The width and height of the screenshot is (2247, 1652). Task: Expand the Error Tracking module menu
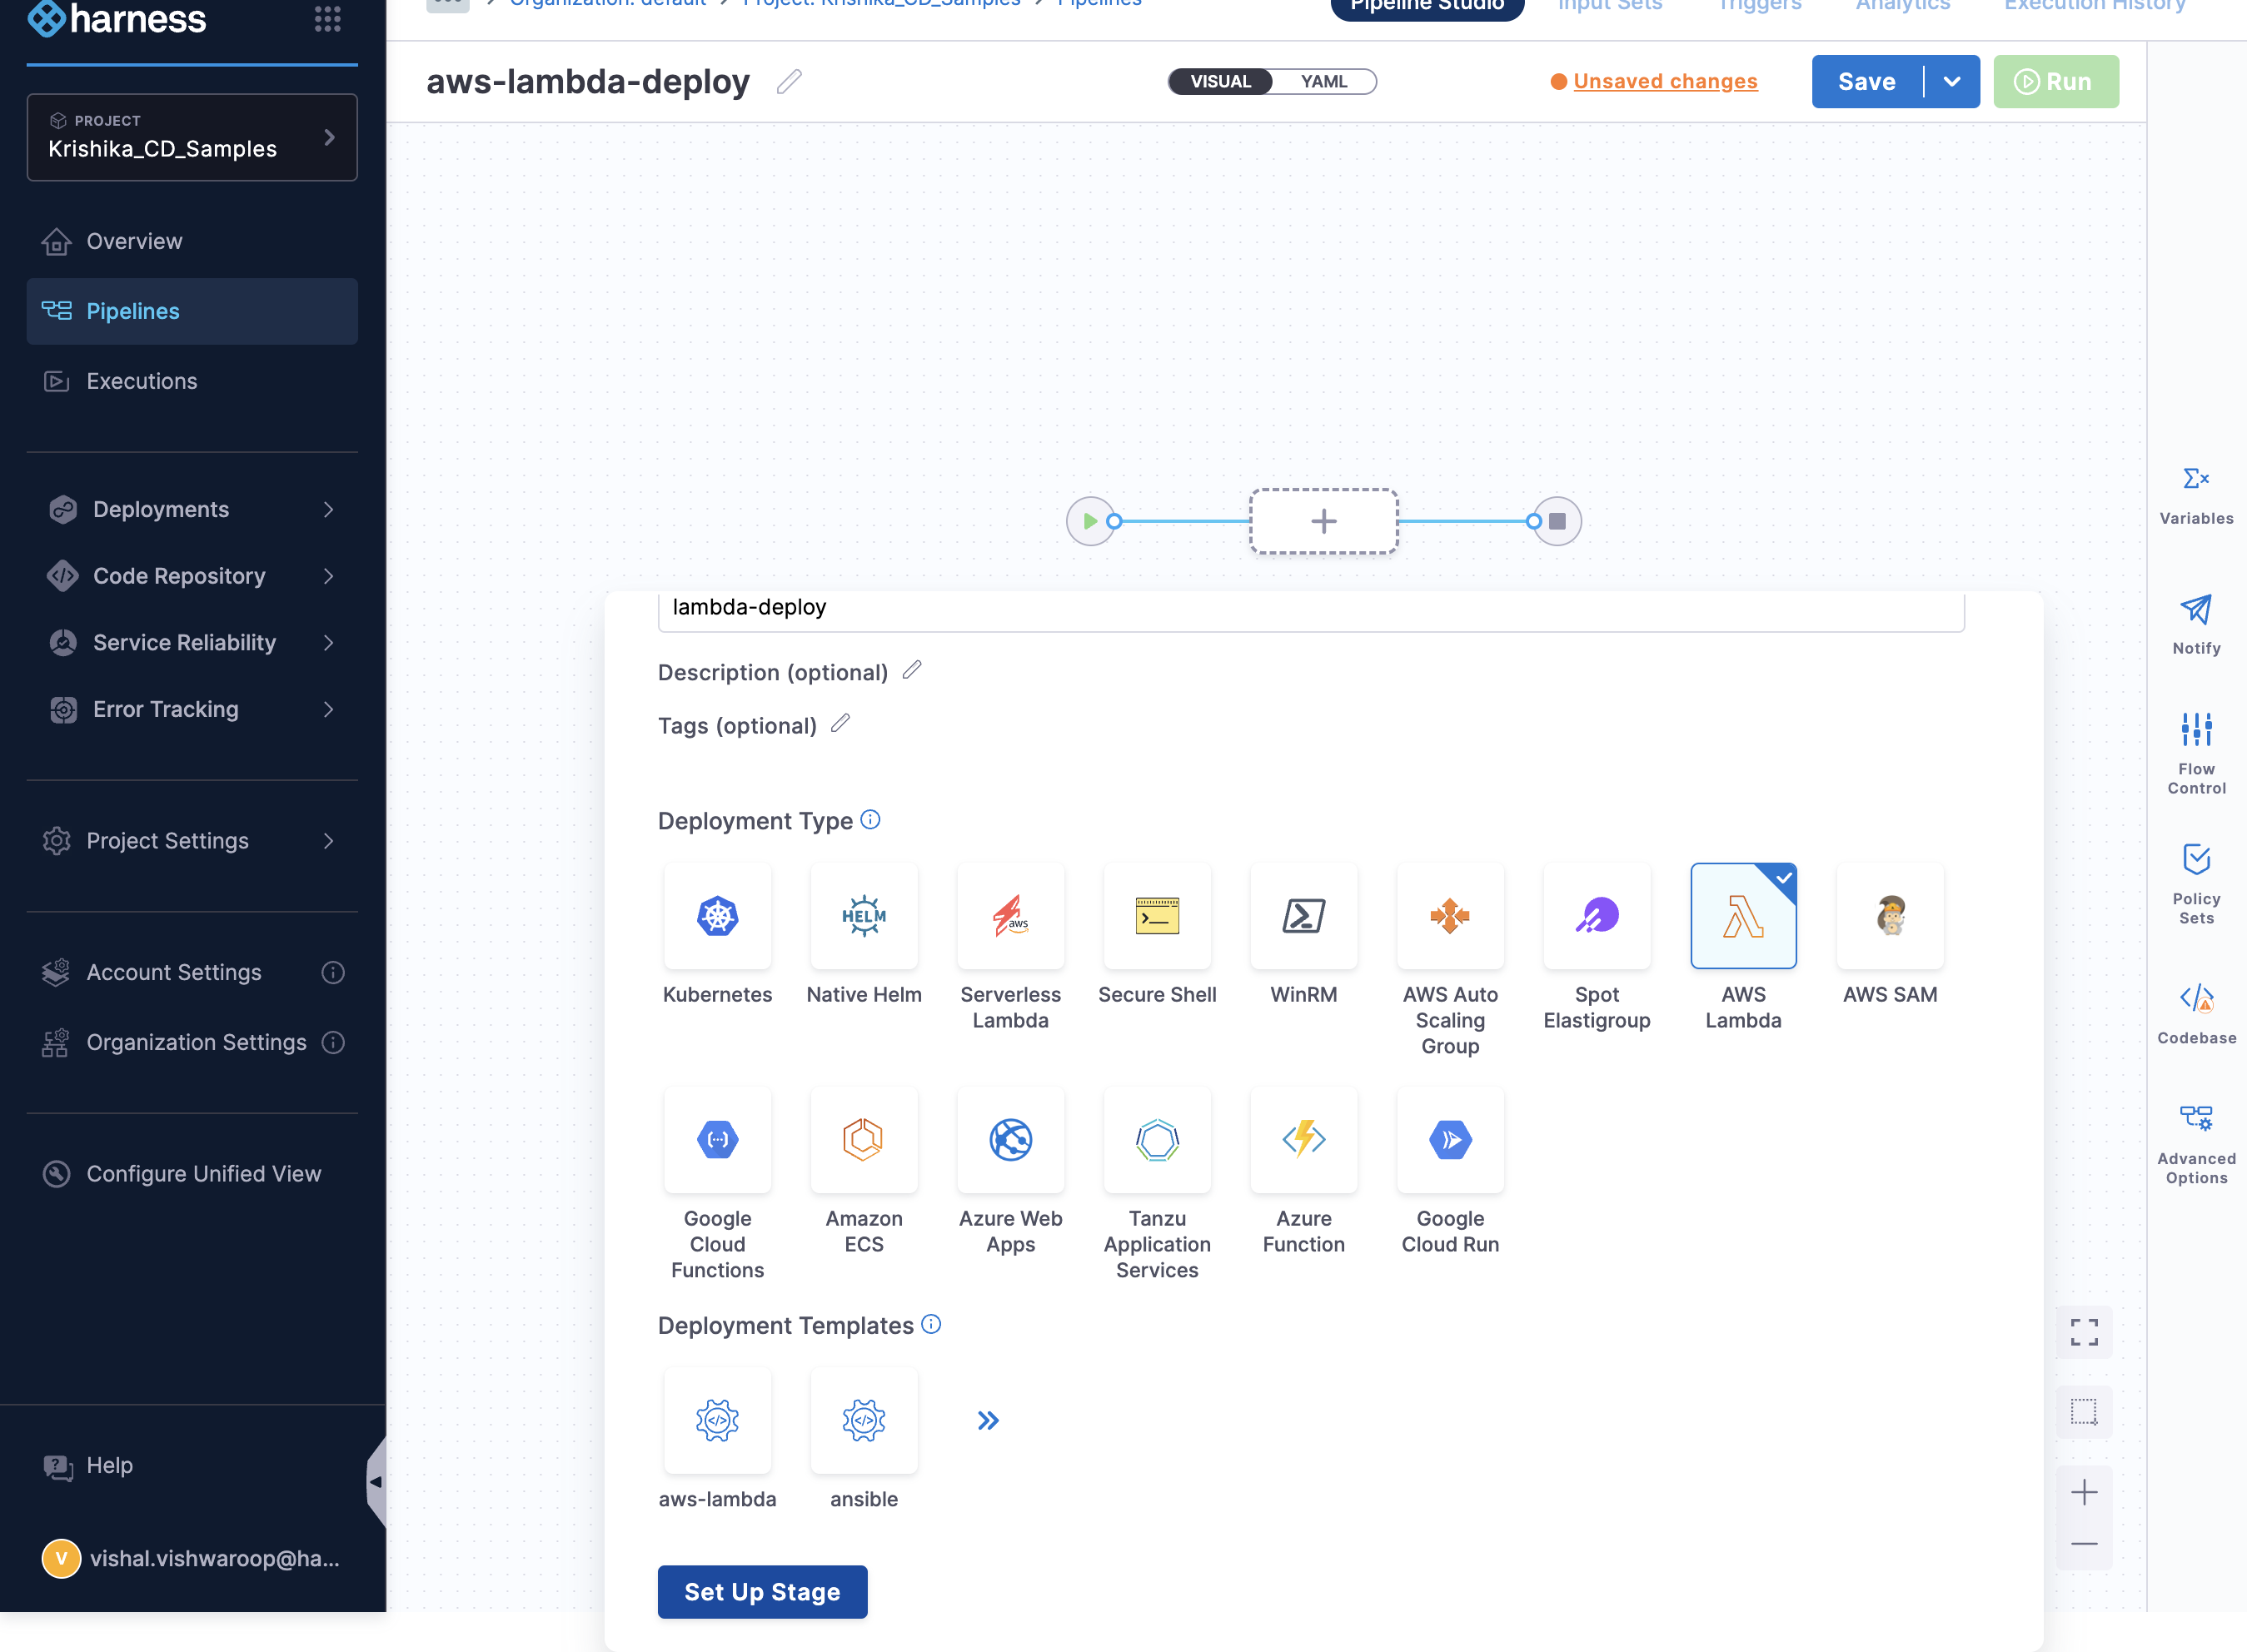click(192, 709)
